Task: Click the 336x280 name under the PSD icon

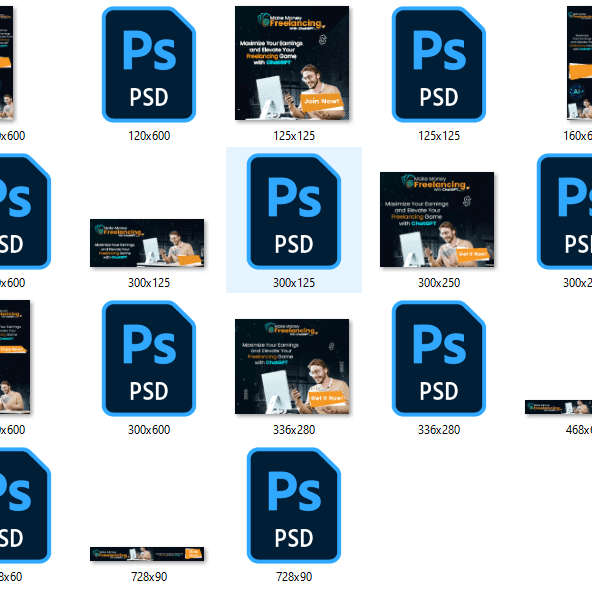Action: pyautogui.click(x=439, y=430)
